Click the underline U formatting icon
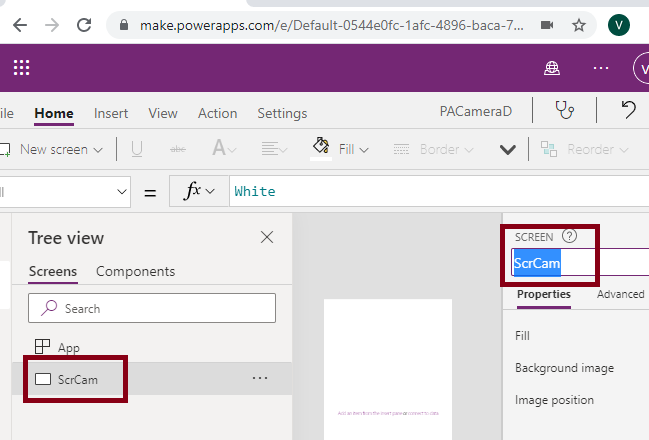649x440 pixels. (137, 149)
